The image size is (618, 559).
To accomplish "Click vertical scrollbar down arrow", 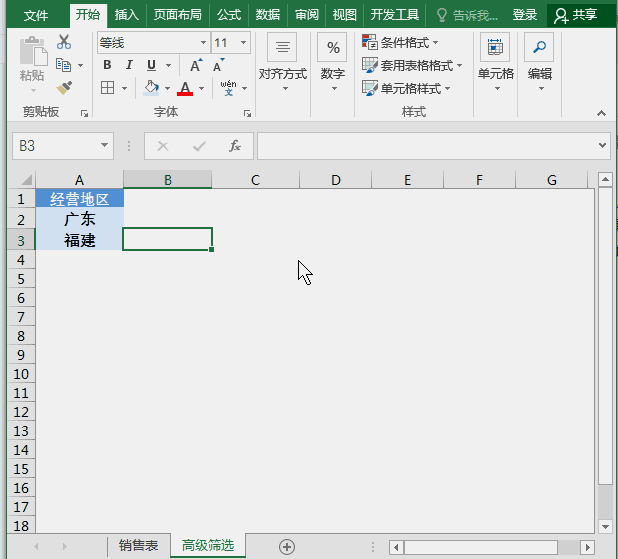I will (605, 526).
